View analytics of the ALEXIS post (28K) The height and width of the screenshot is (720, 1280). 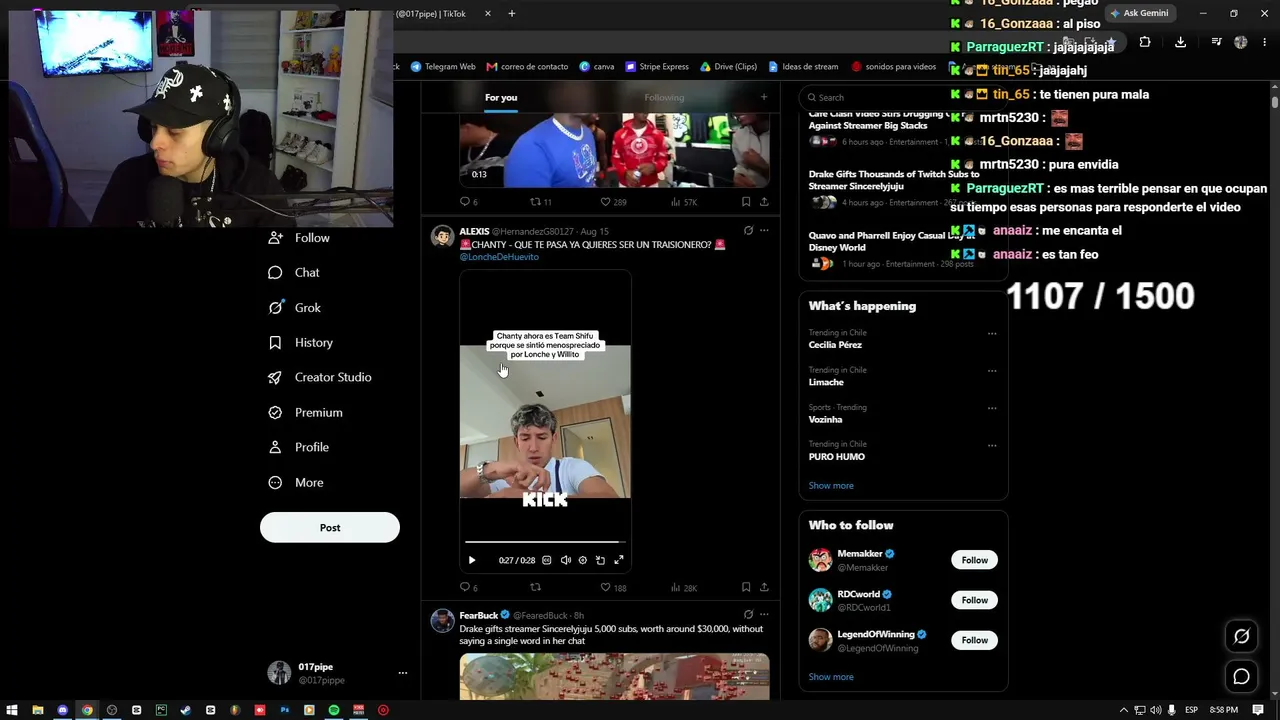coord(683,587)
